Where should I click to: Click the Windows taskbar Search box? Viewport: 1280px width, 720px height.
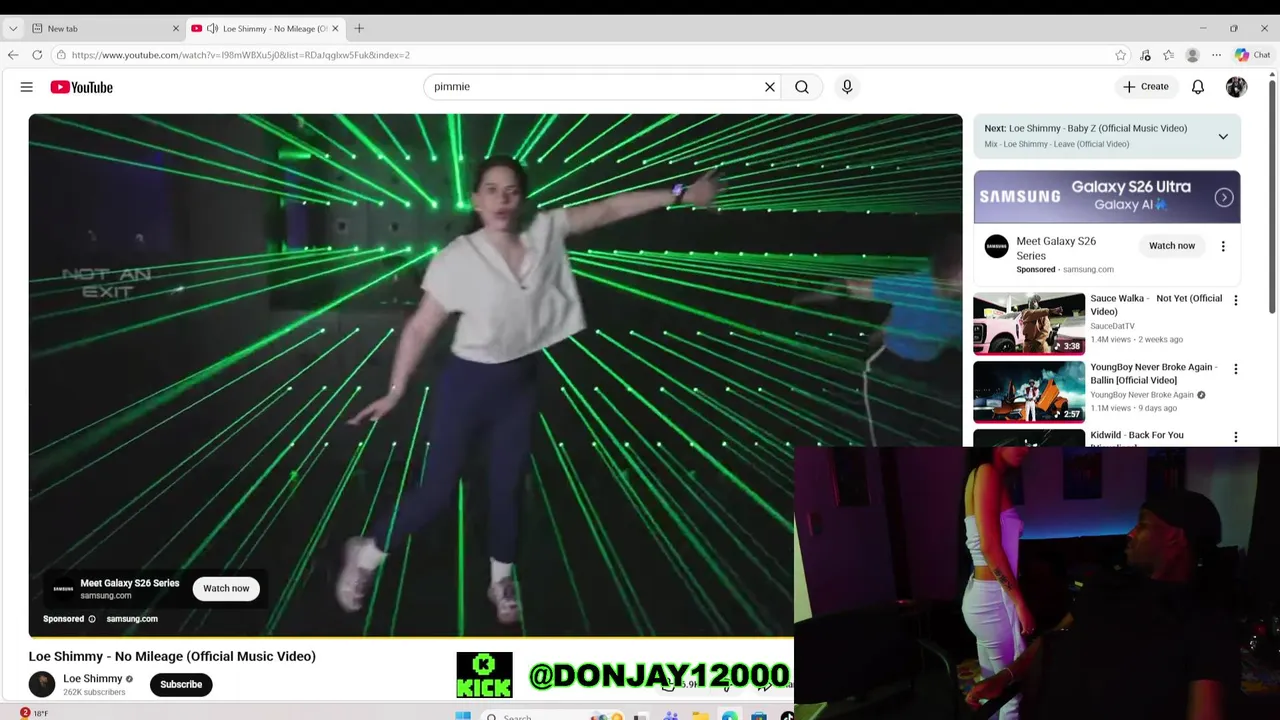(x=535, y=716)
